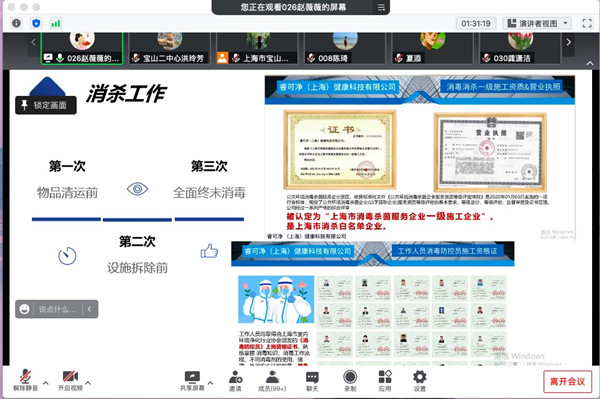Viewport: 600px width, 399px height.
Task: Click the blue security shield icon
Action: (36, 23)
